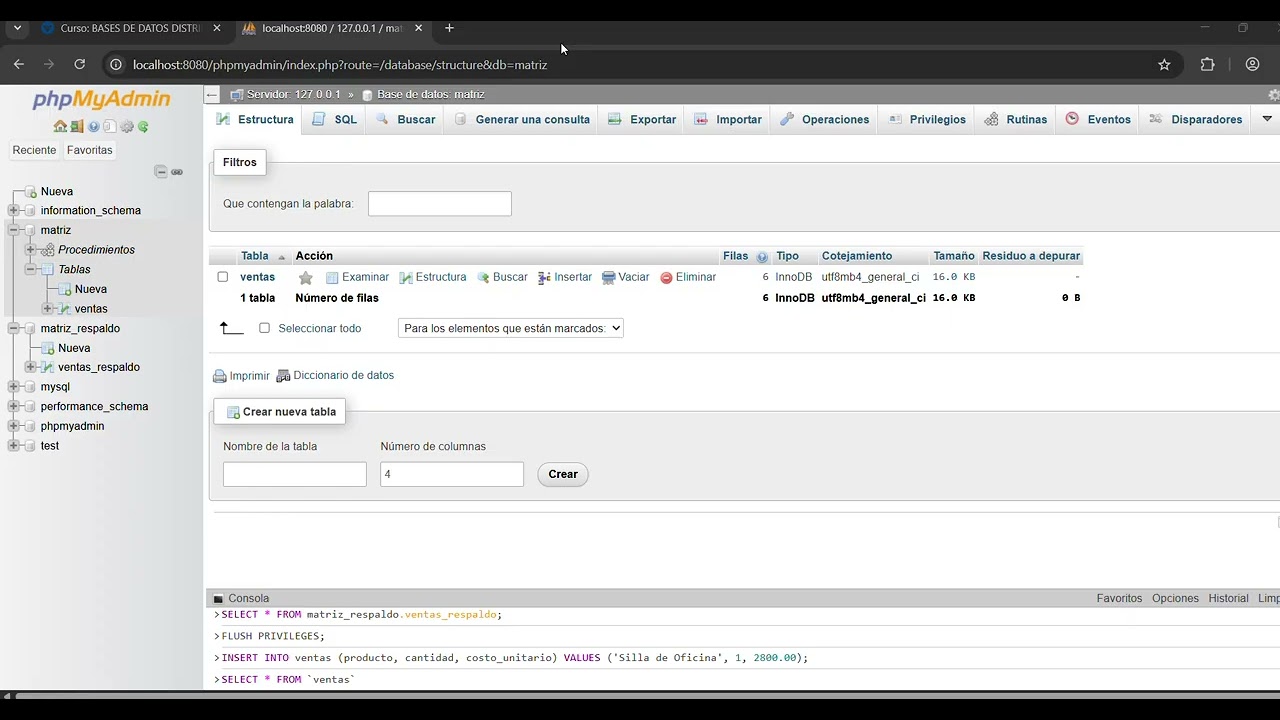The height and width of the screenshot is (720, 1280).
Task: Click the Procedimientos gears icon
Action: pos(48,250)
